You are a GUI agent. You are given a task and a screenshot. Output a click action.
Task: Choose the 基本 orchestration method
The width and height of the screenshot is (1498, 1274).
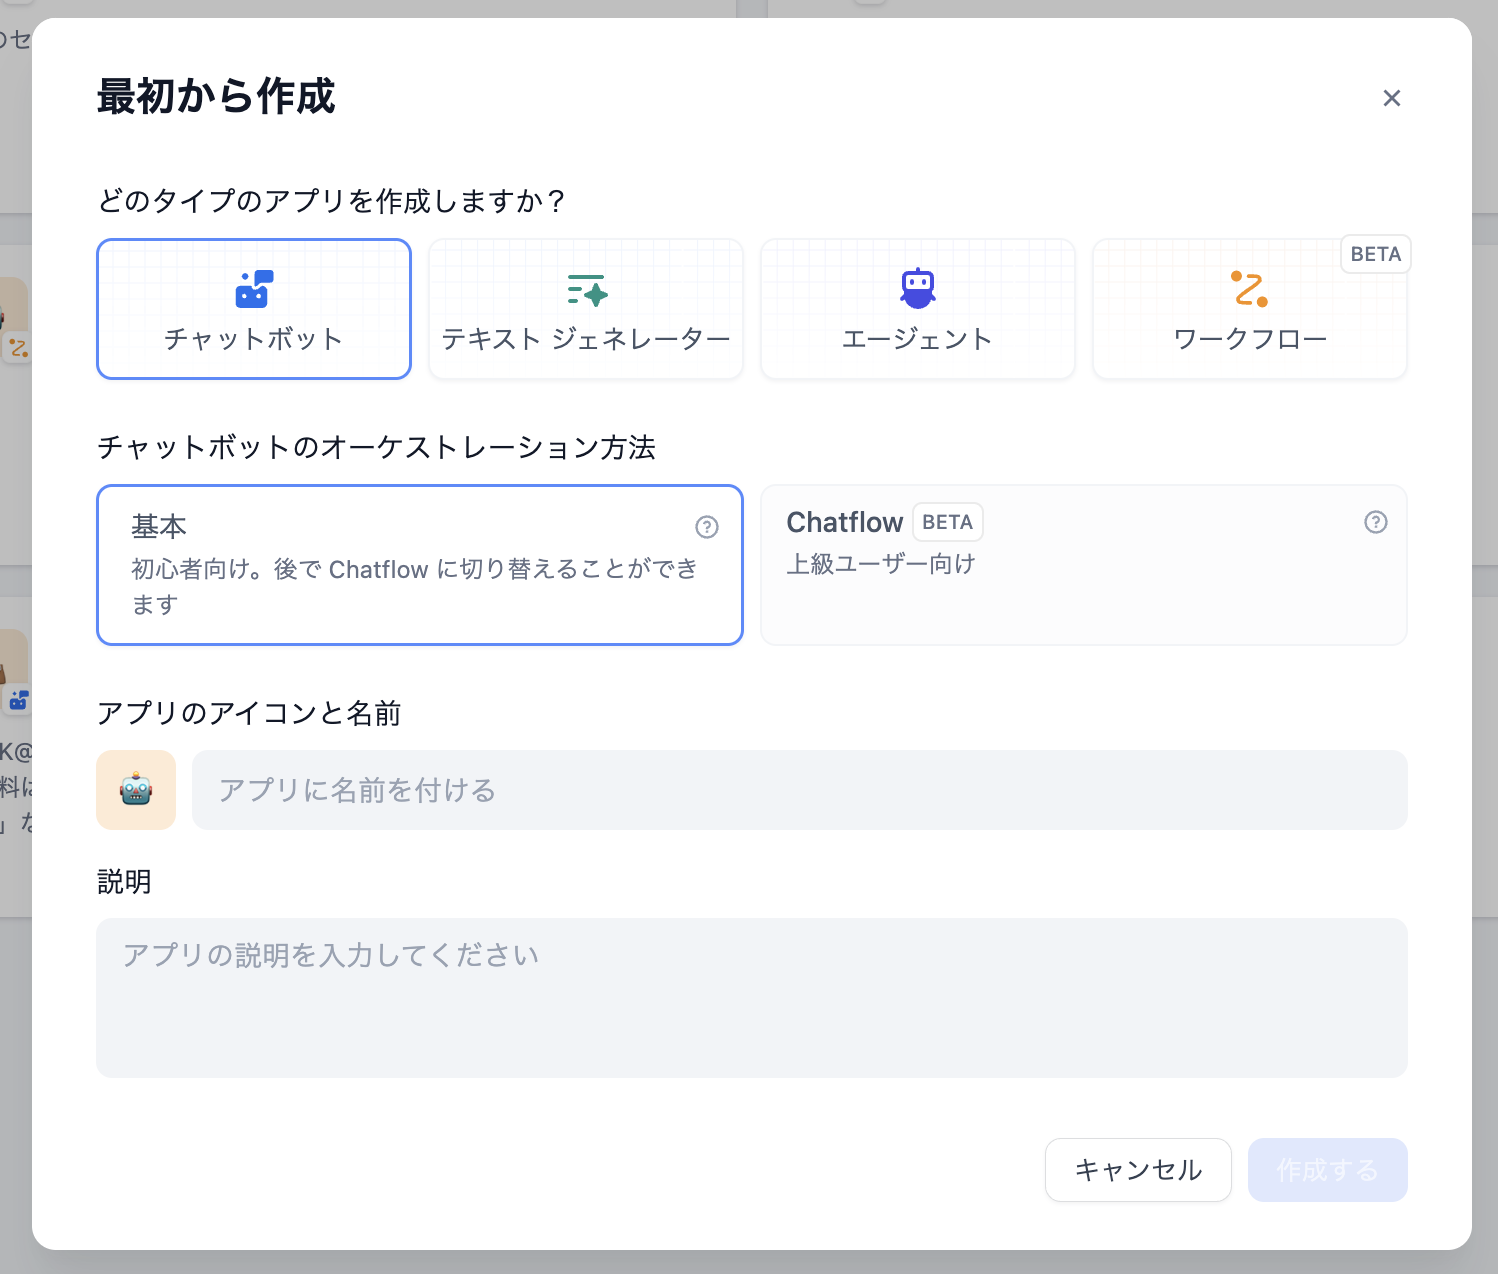(420, 565)
